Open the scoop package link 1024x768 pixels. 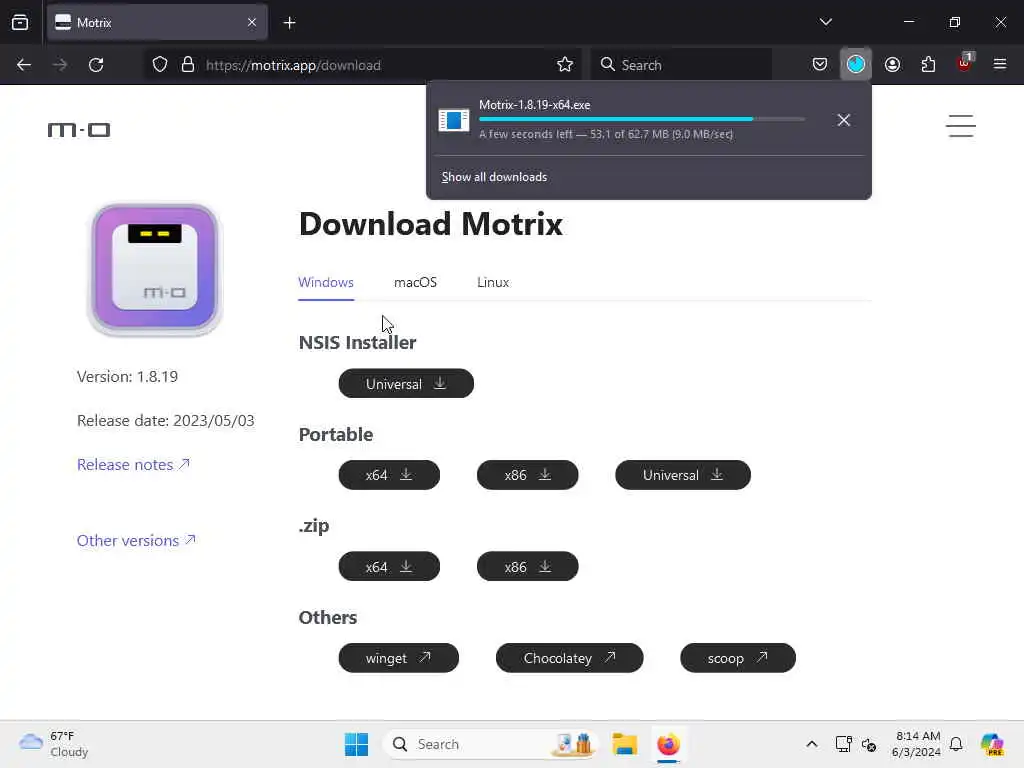738,658
